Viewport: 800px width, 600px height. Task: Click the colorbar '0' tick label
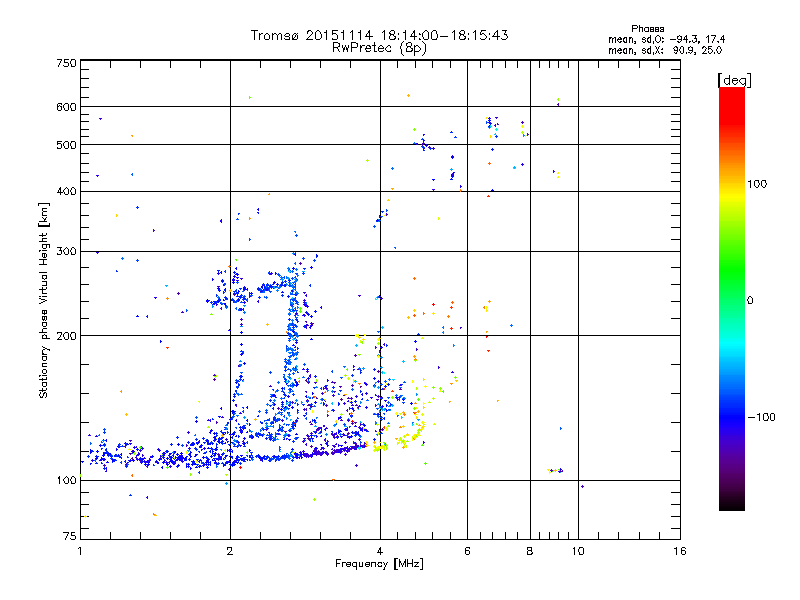(x=750, y=301)
